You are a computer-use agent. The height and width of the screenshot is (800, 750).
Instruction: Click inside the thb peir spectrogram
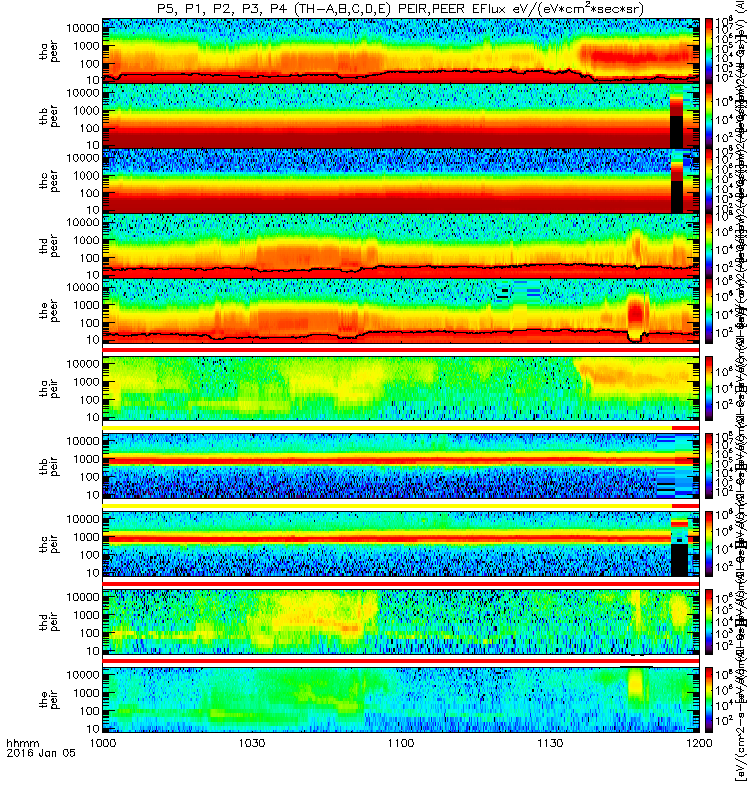[401, 466]
